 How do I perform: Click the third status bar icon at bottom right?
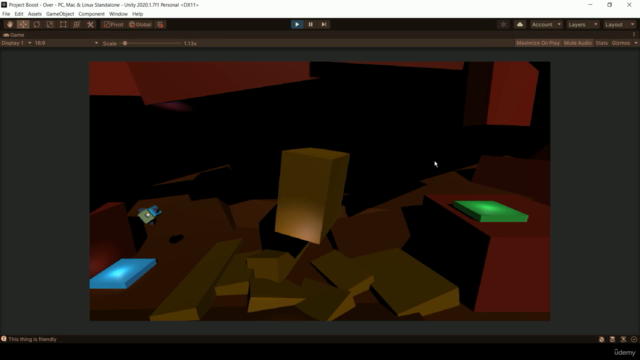(x=623, y=339)
